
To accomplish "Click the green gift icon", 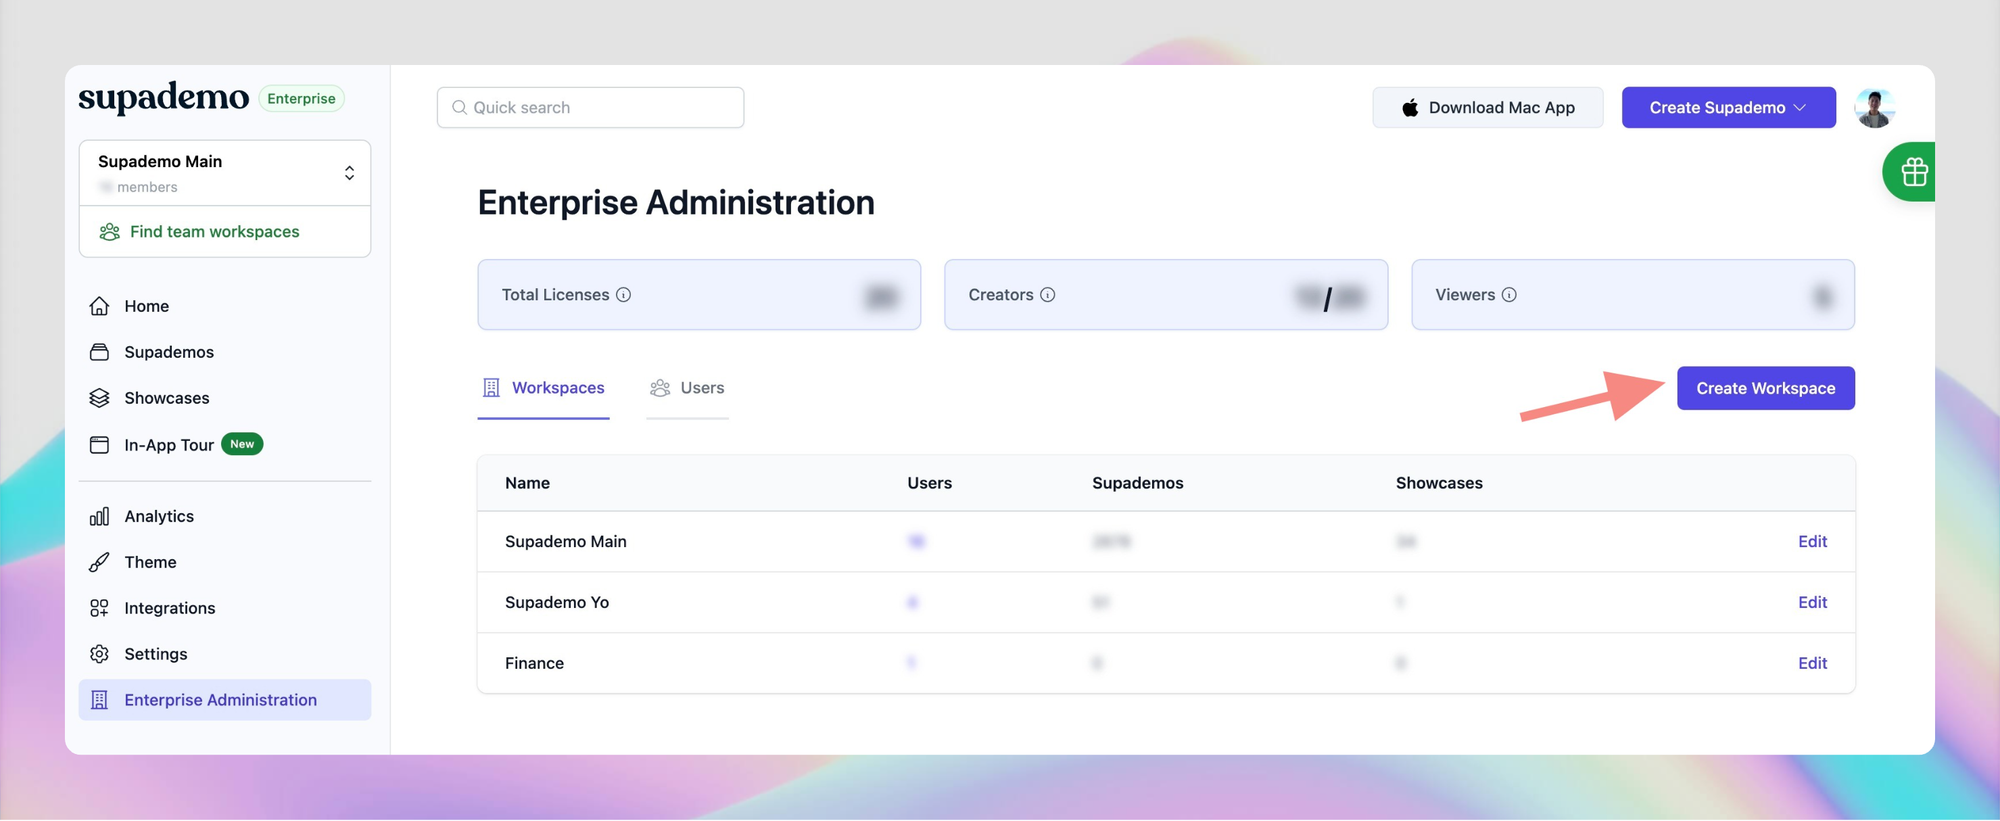I will click(1914, 172).
